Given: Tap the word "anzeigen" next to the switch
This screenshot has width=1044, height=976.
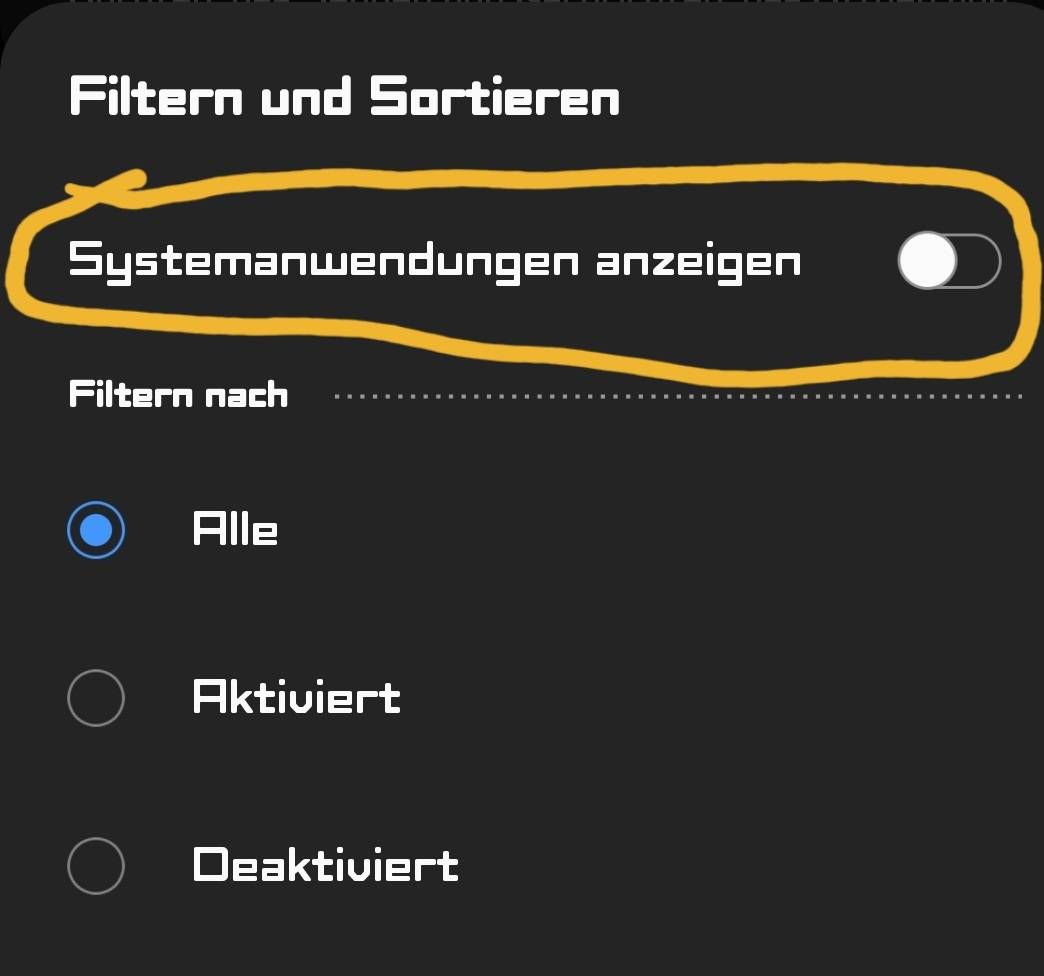Looking at the screenshot, I should (x=699, y=262).
